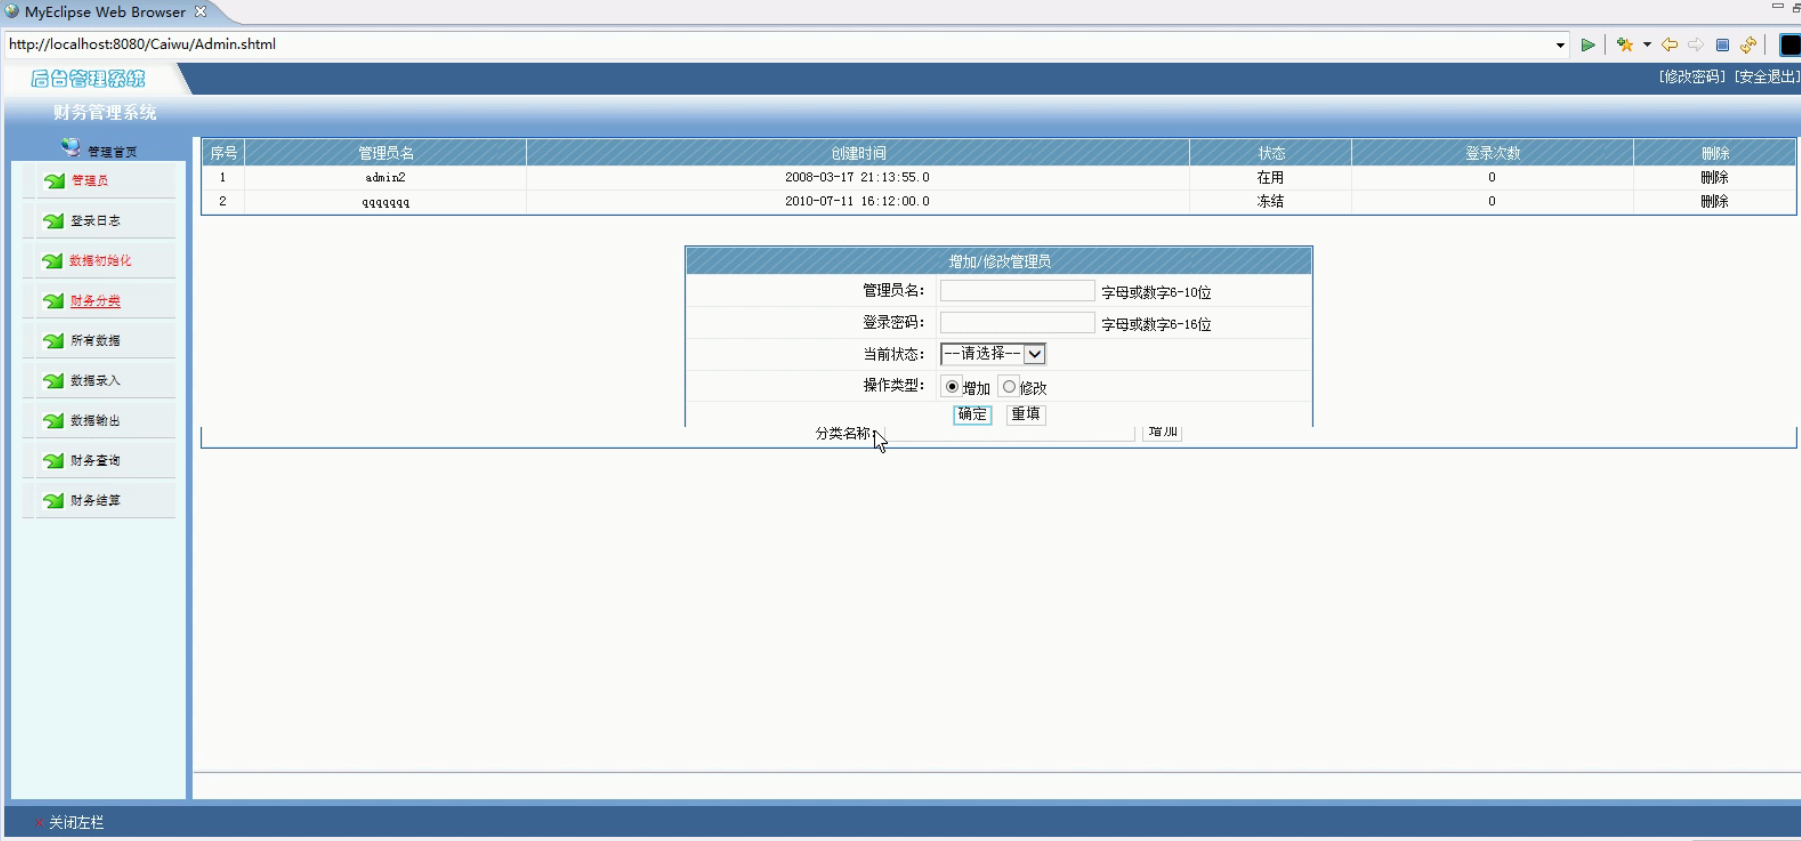Click the address bar URL field
This screenshot has width=1801, height=841.
(x=778, y=45)
